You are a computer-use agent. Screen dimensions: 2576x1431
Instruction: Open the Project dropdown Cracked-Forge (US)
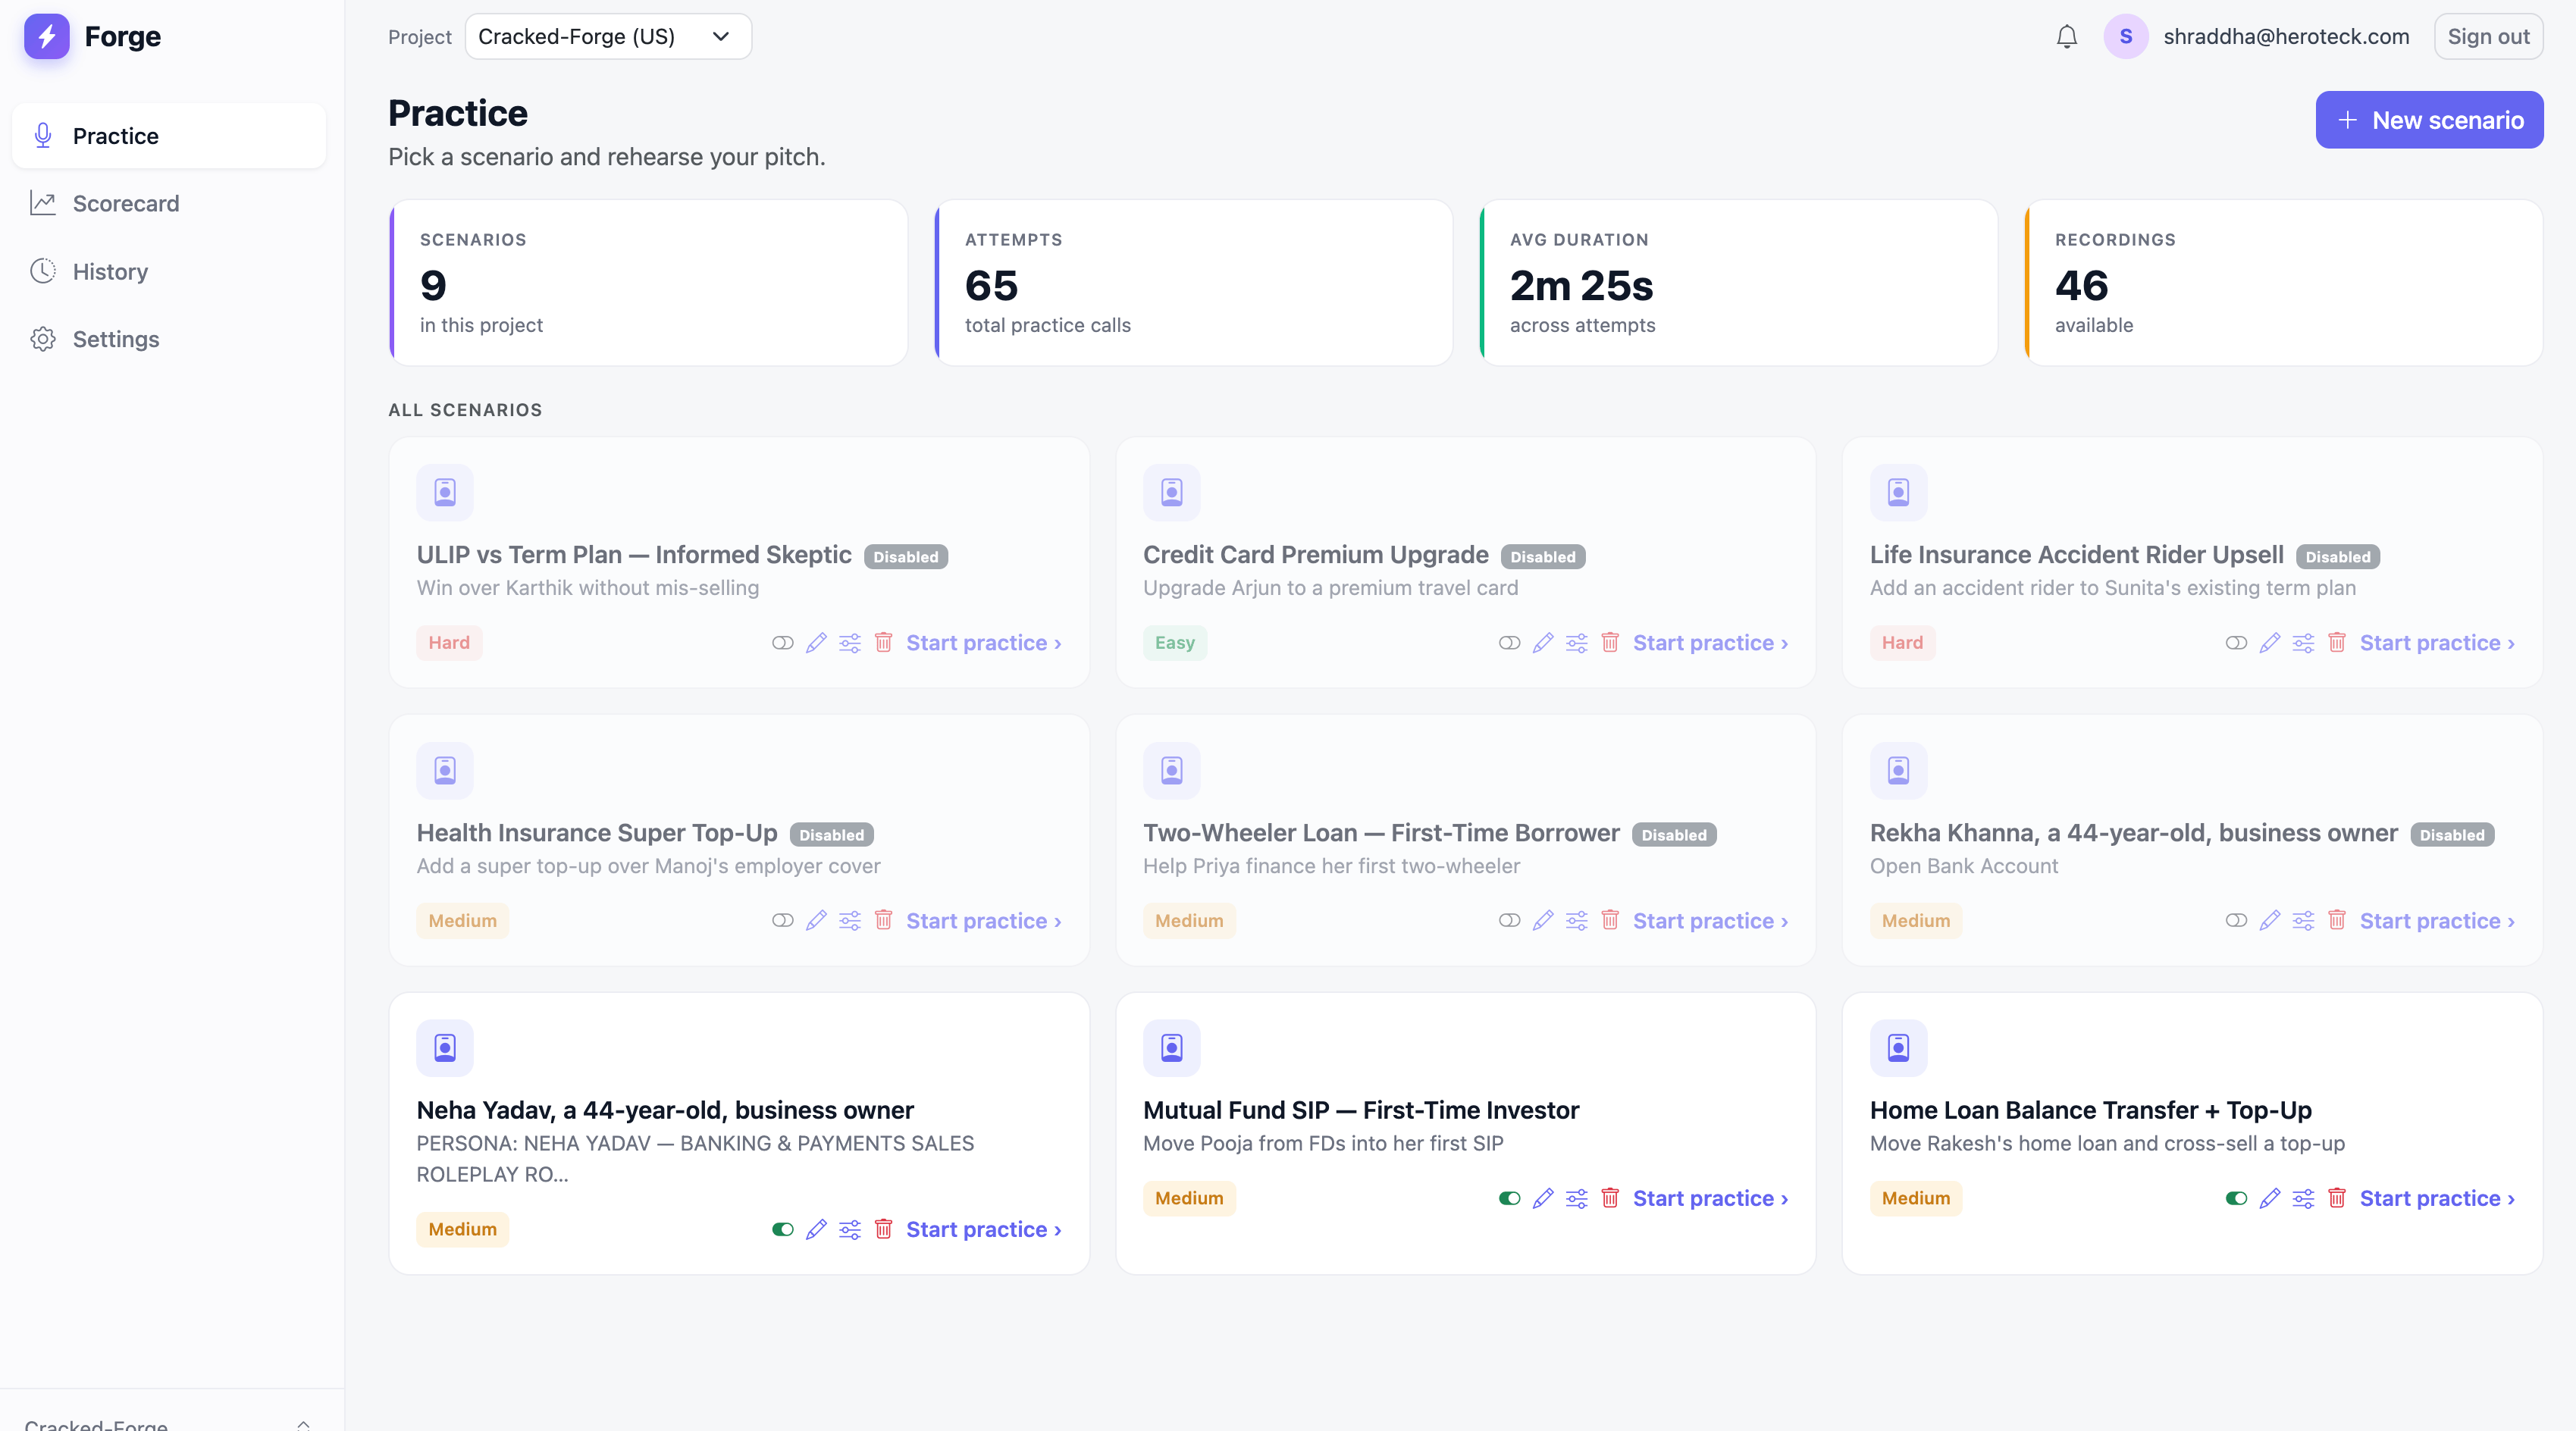tap(608, 37)
